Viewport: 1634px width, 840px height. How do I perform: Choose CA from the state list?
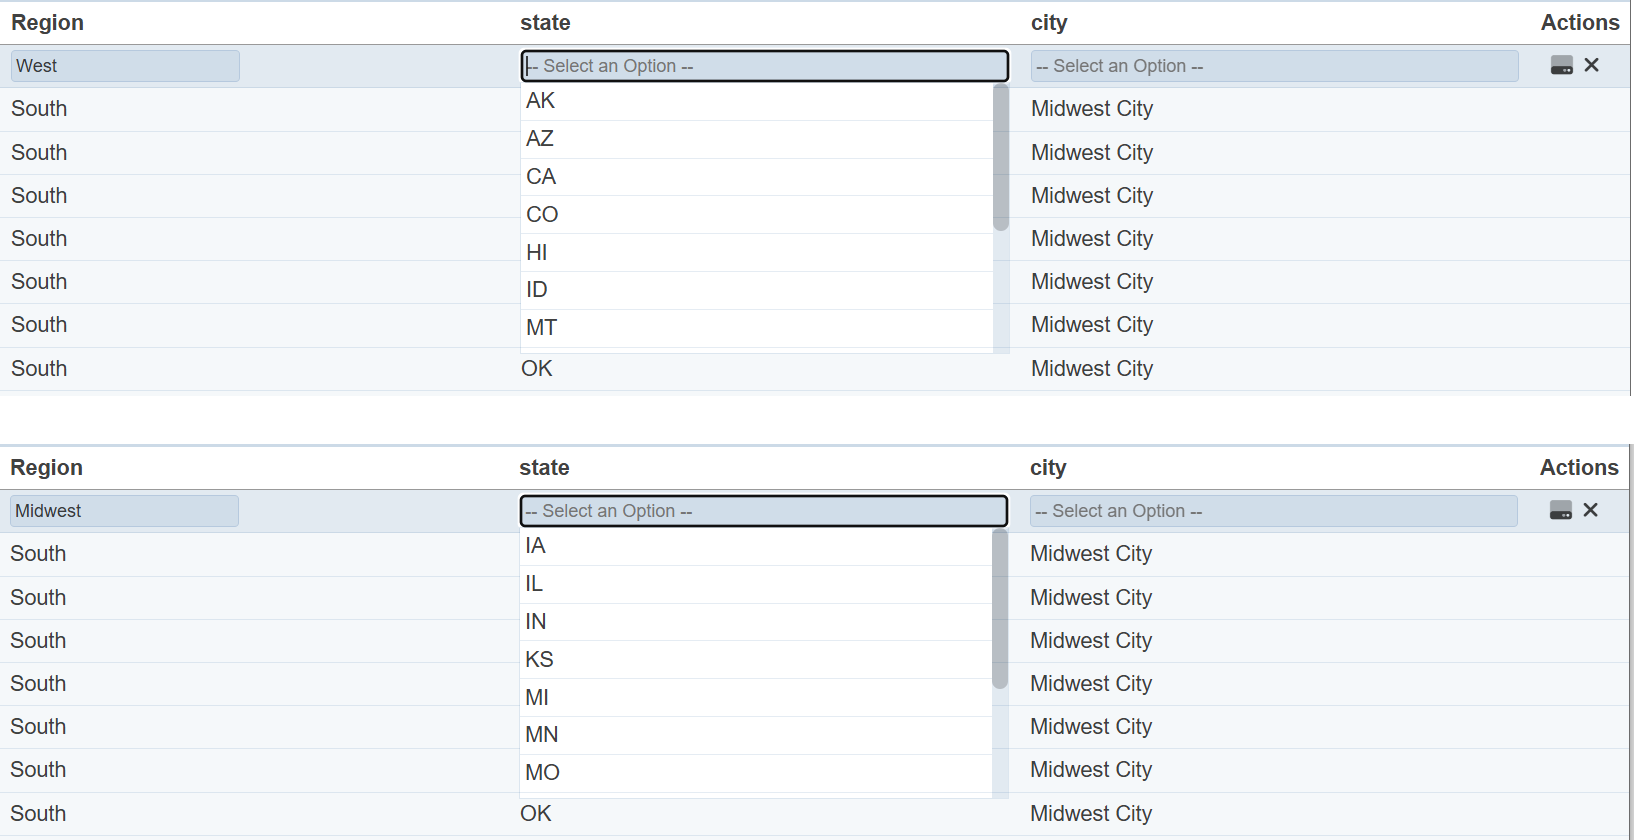(x=541, y=177)
